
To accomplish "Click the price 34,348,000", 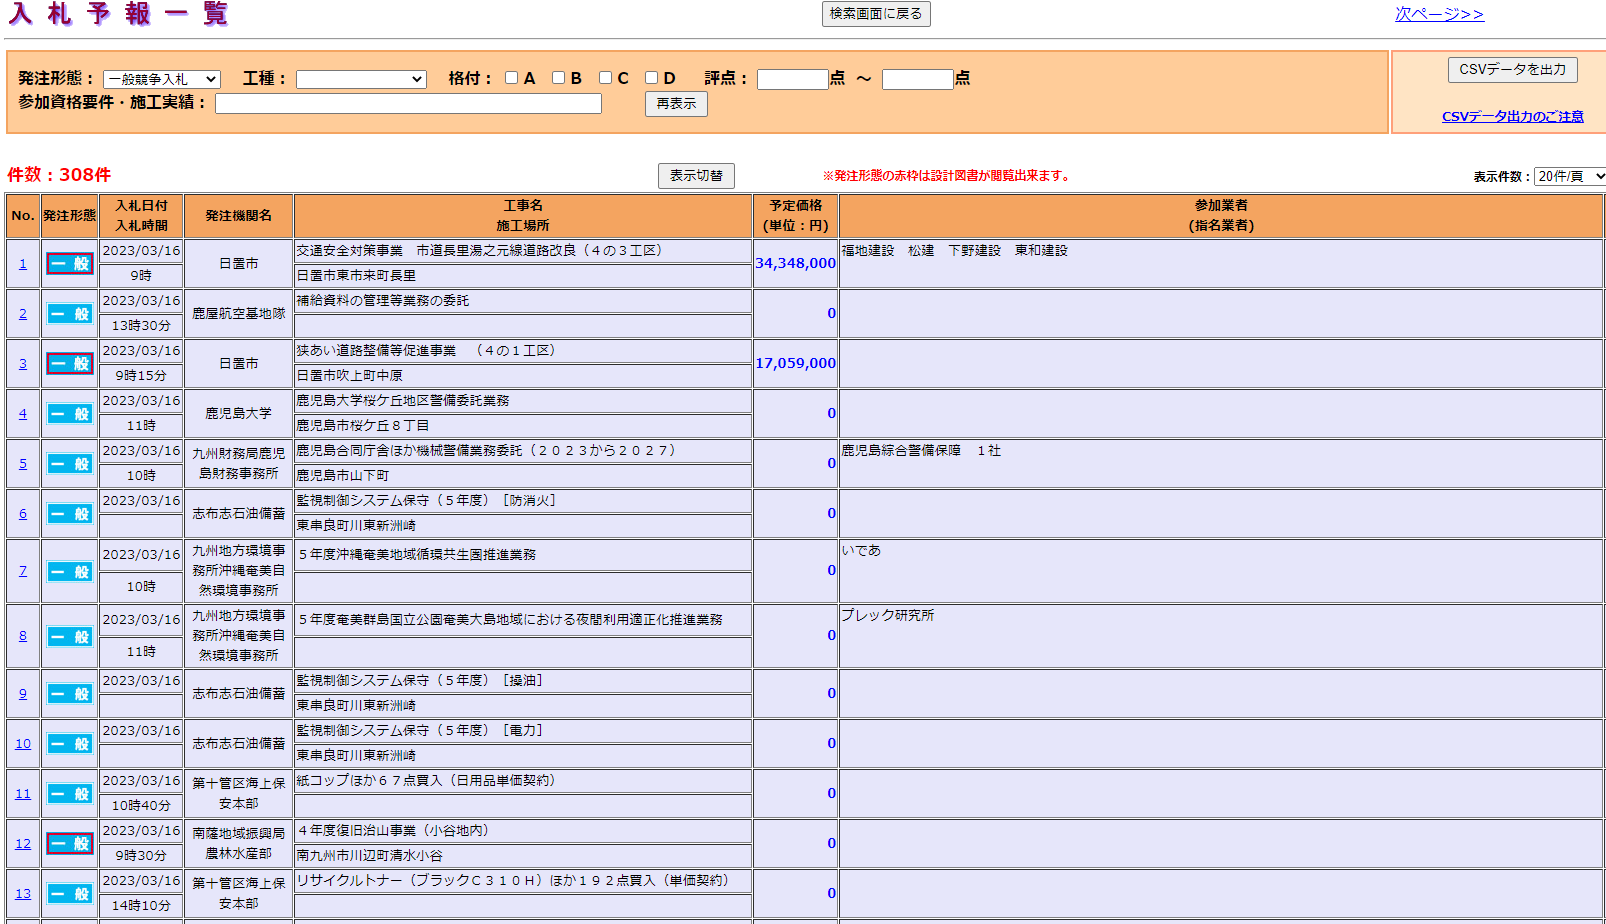I will tap(795, 263).
